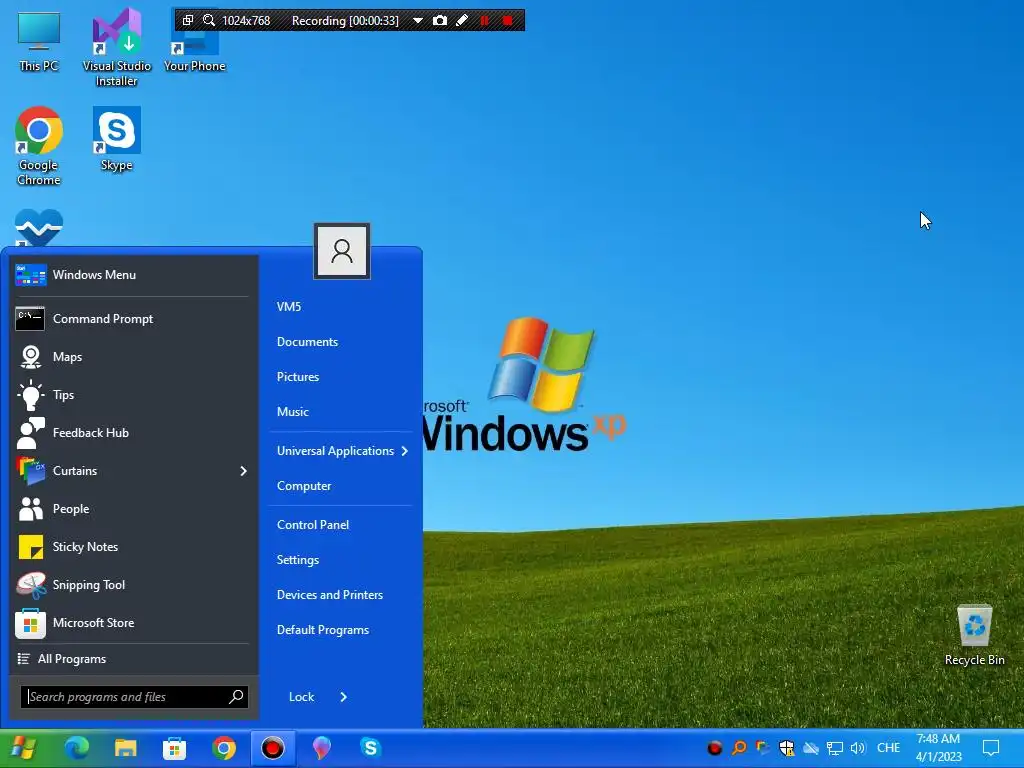Click the search magnifier icon in Start menu
This screenshot has height=768, width=1024.
[x=236, y=697]
